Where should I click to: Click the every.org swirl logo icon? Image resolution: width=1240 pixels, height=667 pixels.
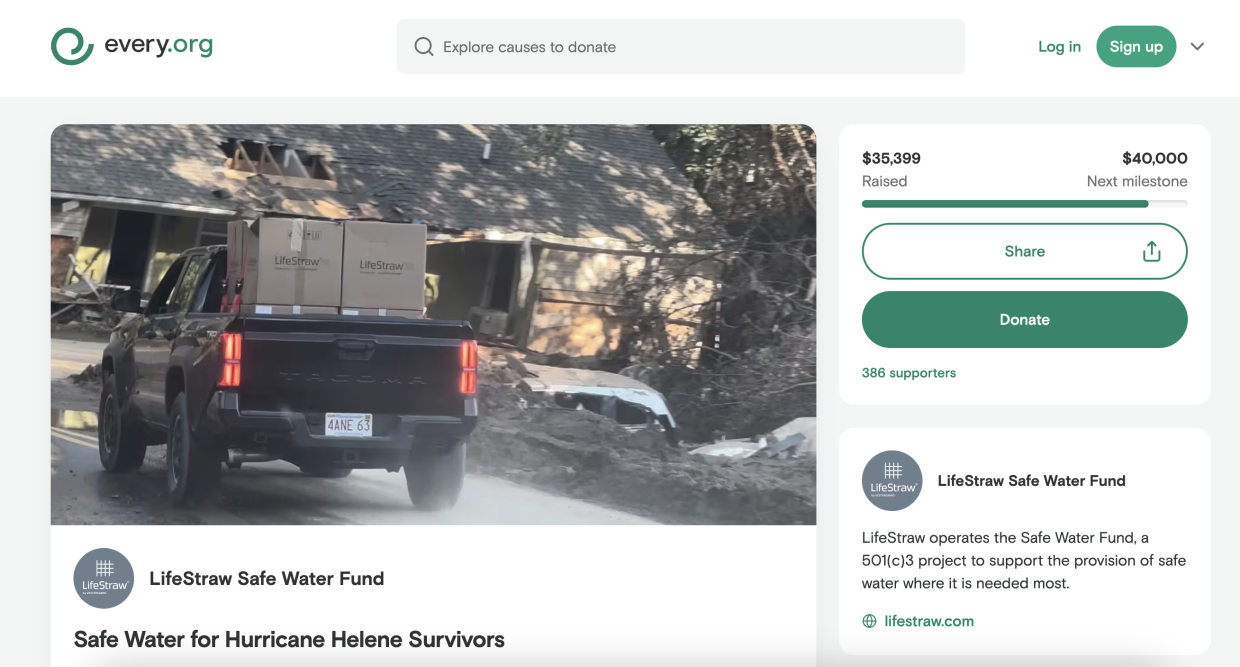[x=72, y=46]
